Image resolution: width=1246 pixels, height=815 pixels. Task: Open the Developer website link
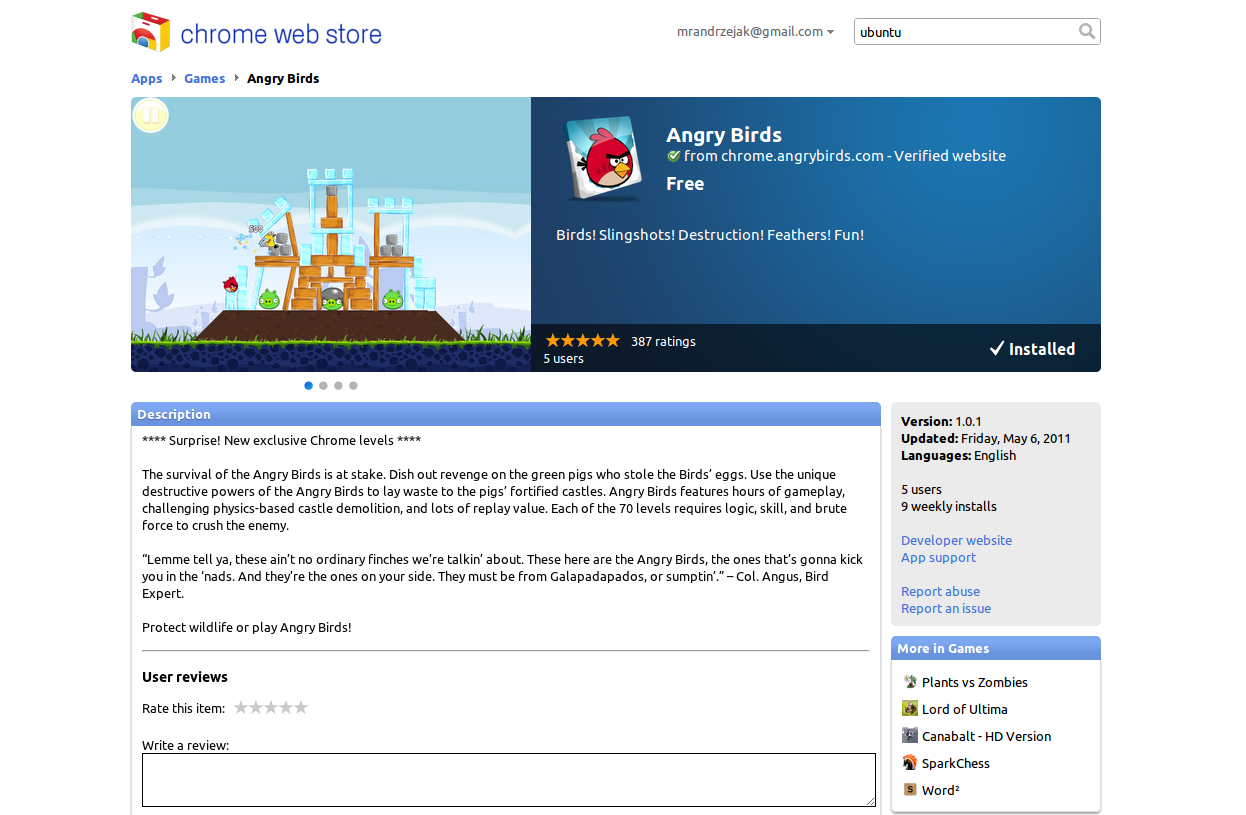(956, 540)
